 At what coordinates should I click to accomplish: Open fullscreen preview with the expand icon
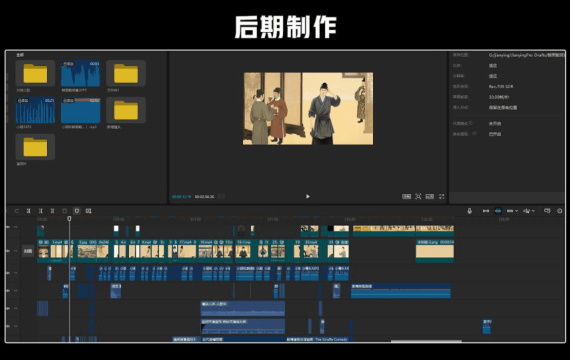pos(442,196)
